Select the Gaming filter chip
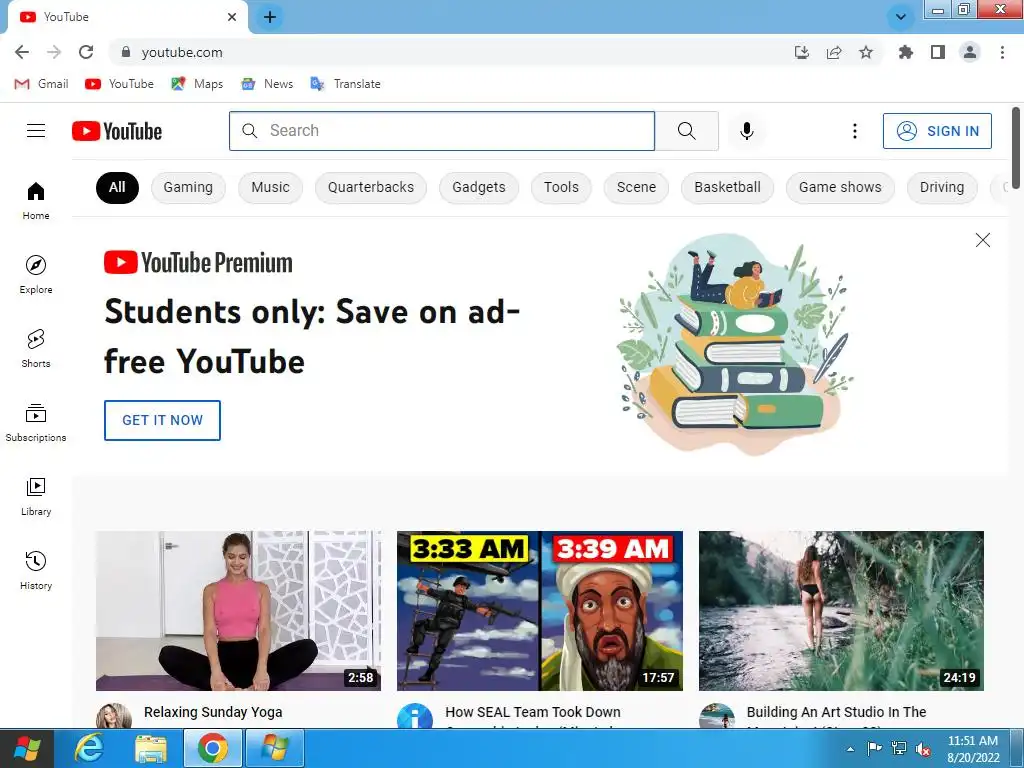The height and width of the screenshot is (768, 1024). click(188, 187)
